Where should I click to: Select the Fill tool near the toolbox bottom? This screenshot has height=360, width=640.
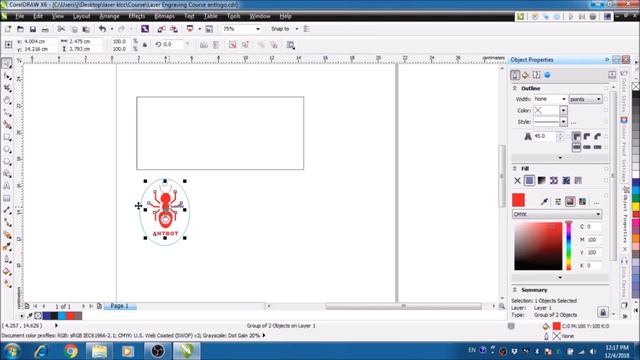pos(7,272)
